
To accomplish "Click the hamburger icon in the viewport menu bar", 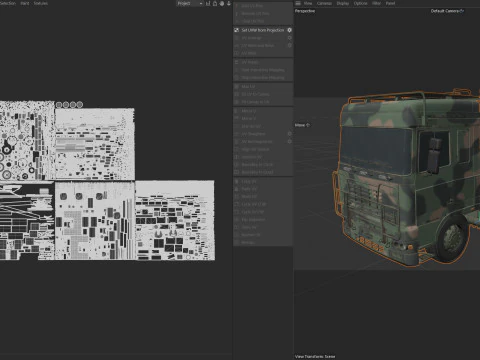I will 298,3.
